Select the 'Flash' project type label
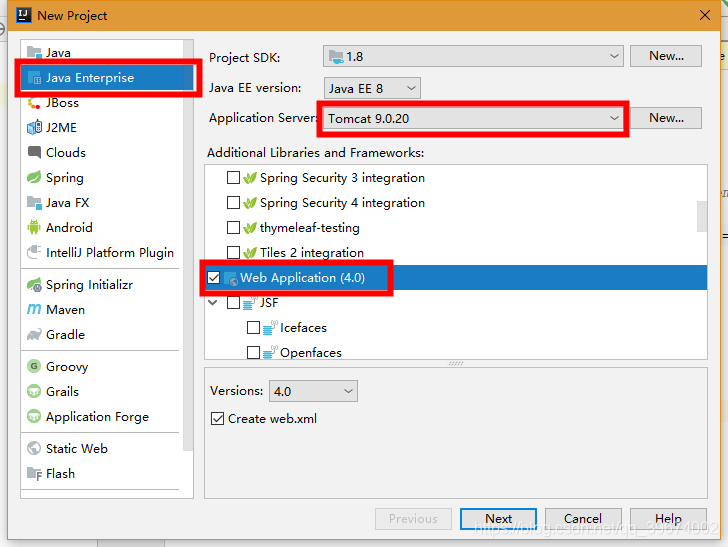Image resolution: width=728 pixels, height=547 pixels. tap(60, 474)
